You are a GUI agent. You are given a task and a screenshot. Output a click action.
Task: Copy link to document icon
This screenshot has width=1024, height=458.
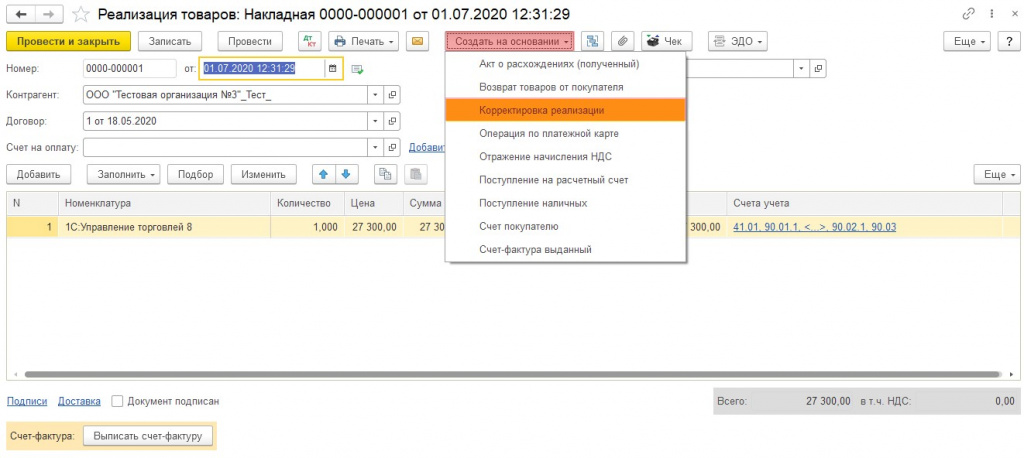point(968,14)
